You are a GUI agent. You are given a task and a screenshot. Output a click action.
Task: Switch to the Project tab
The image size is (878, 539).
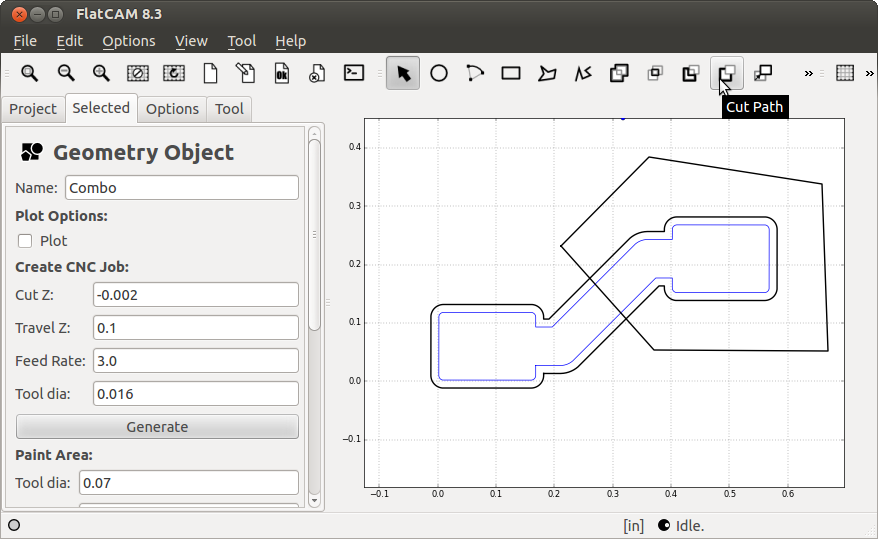[33, 109]
